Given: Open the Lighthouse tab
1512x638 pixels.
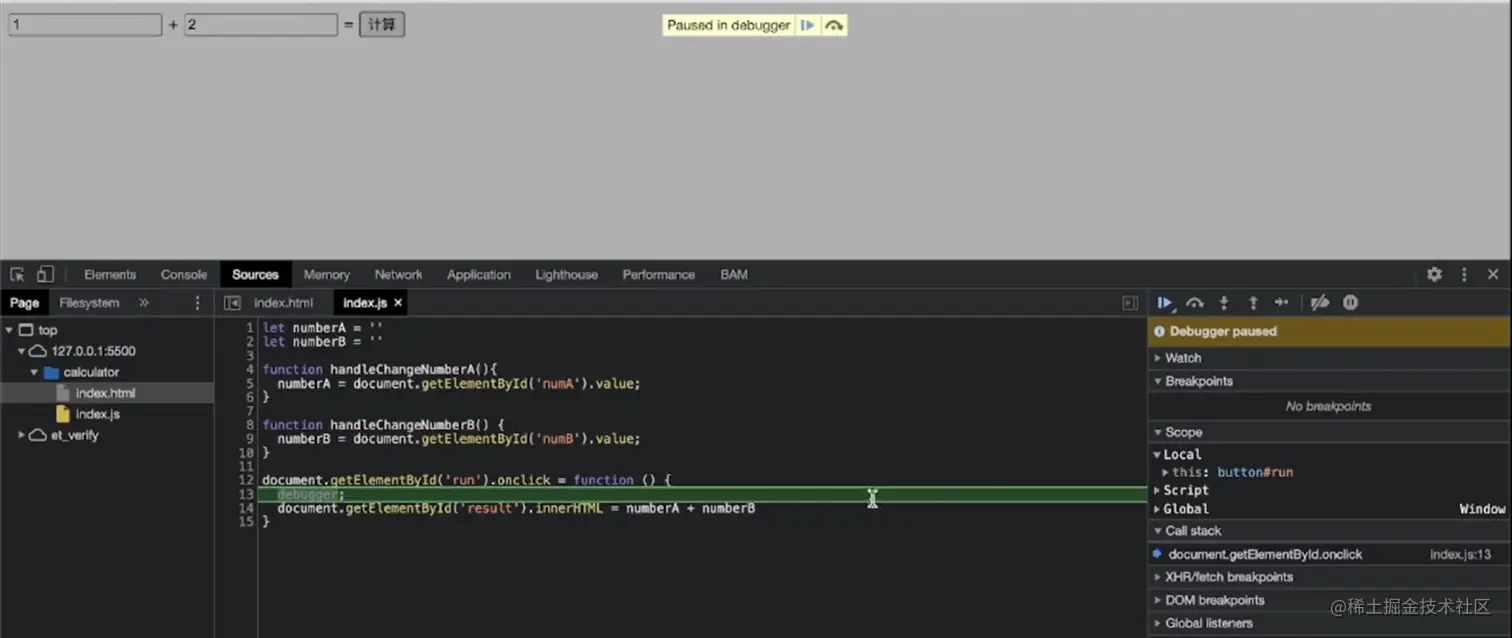Looking at the screenshot, I should [x=566, y=274].
